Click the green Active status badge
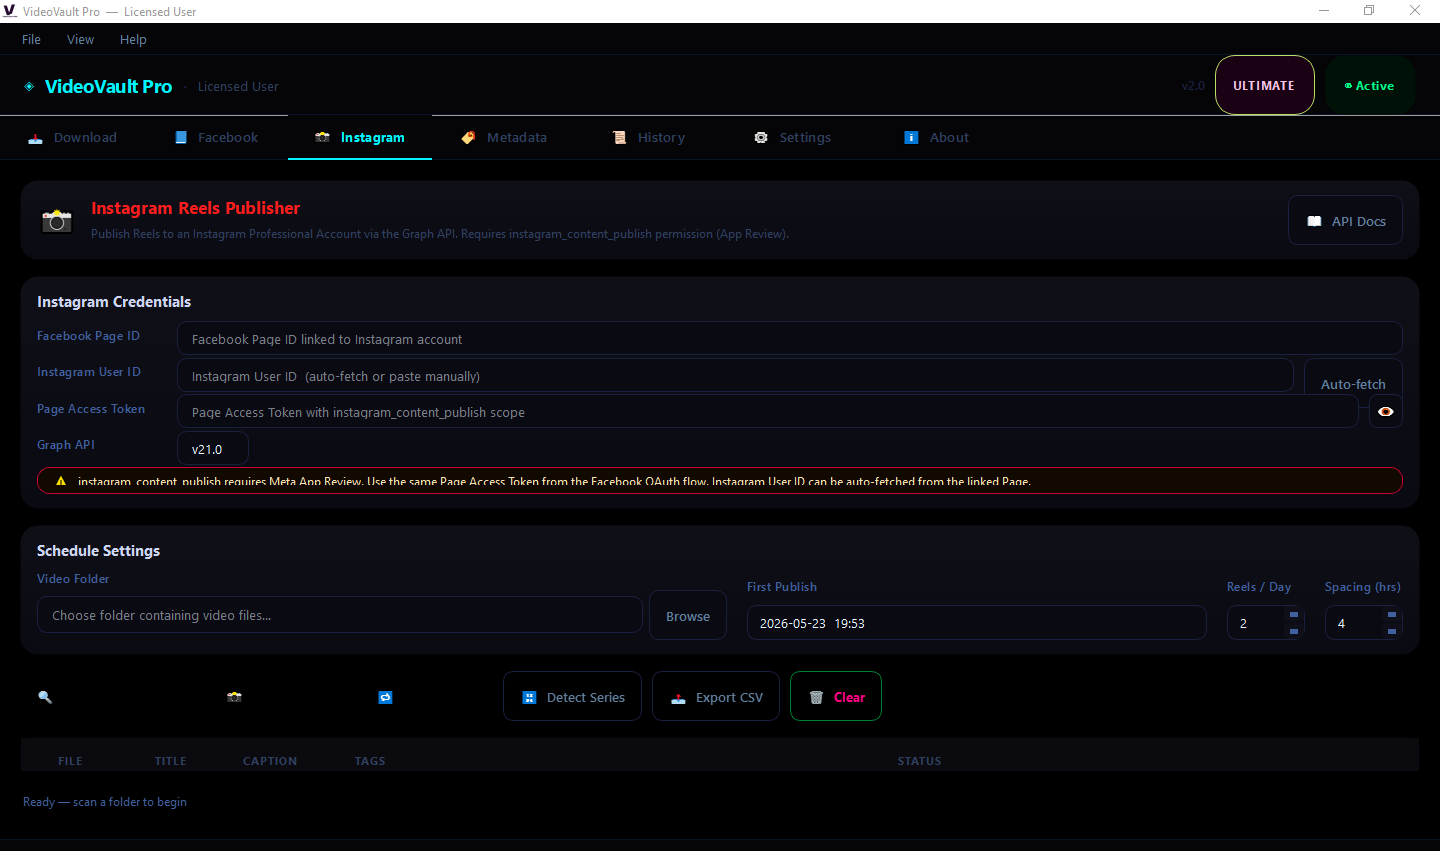The image size is (1440, 851). coord(1369,86)
